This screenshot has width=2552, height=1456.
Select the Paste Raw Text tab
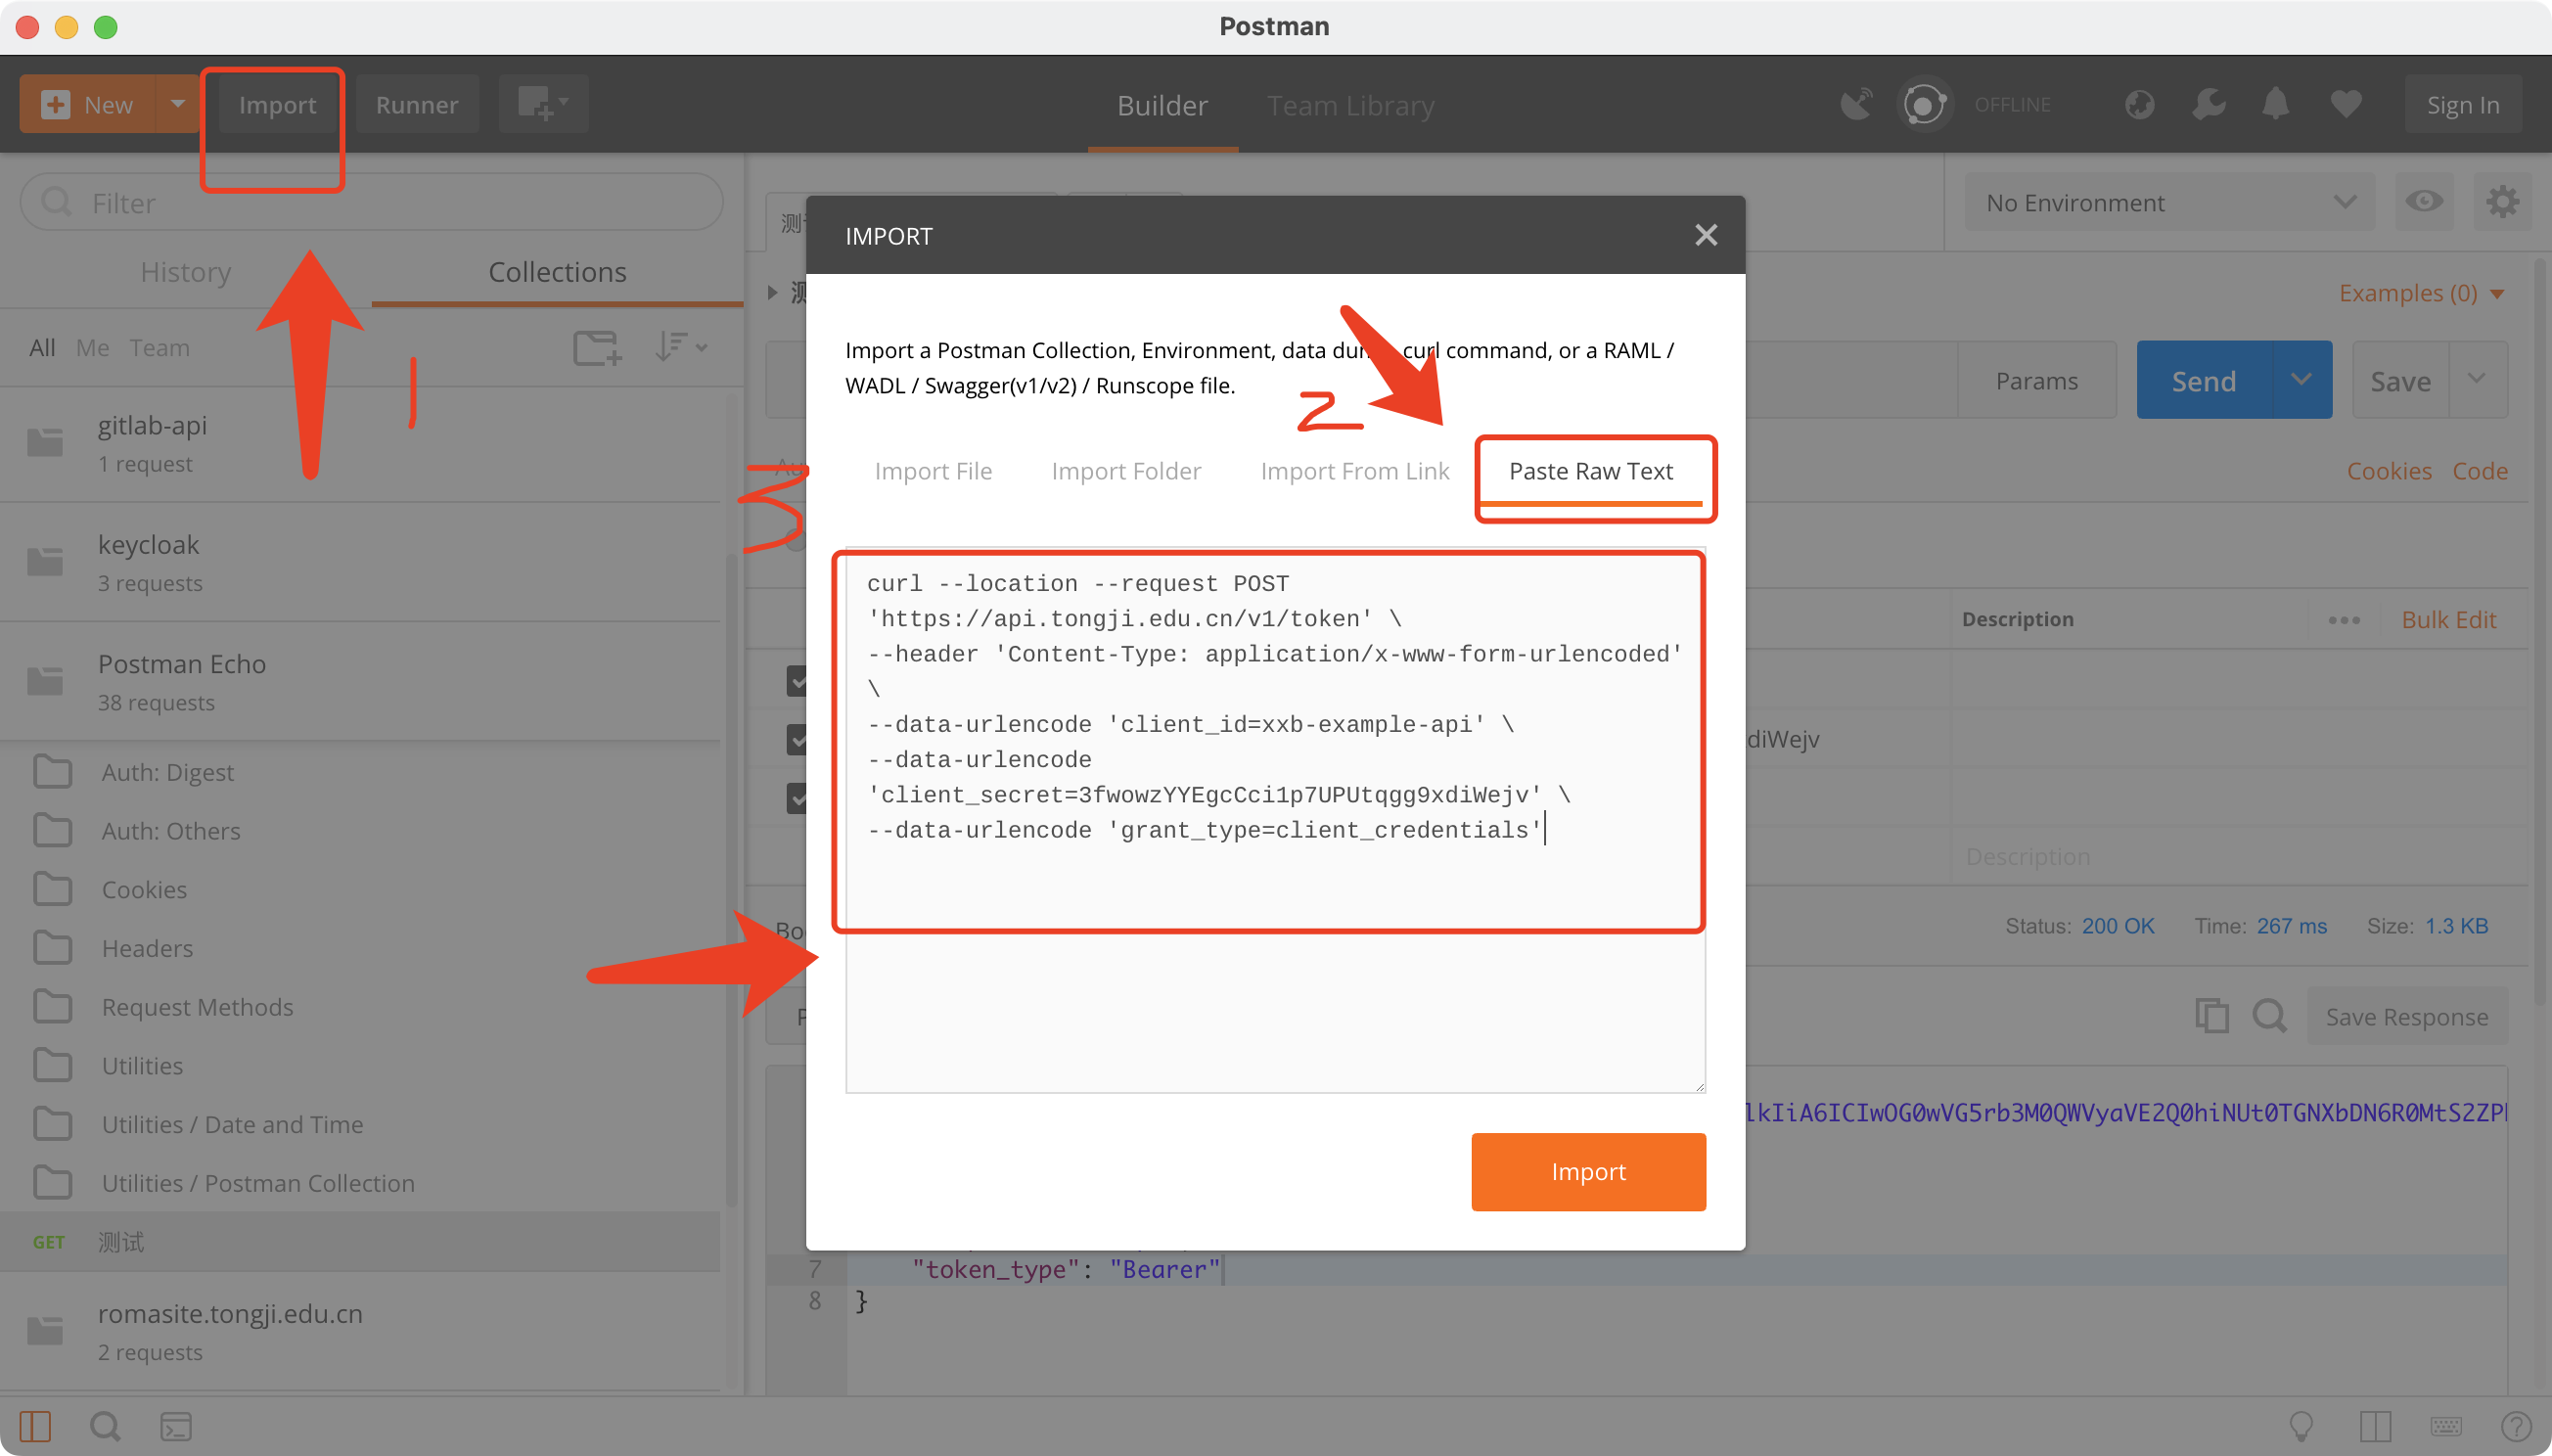pos(1590,471)
